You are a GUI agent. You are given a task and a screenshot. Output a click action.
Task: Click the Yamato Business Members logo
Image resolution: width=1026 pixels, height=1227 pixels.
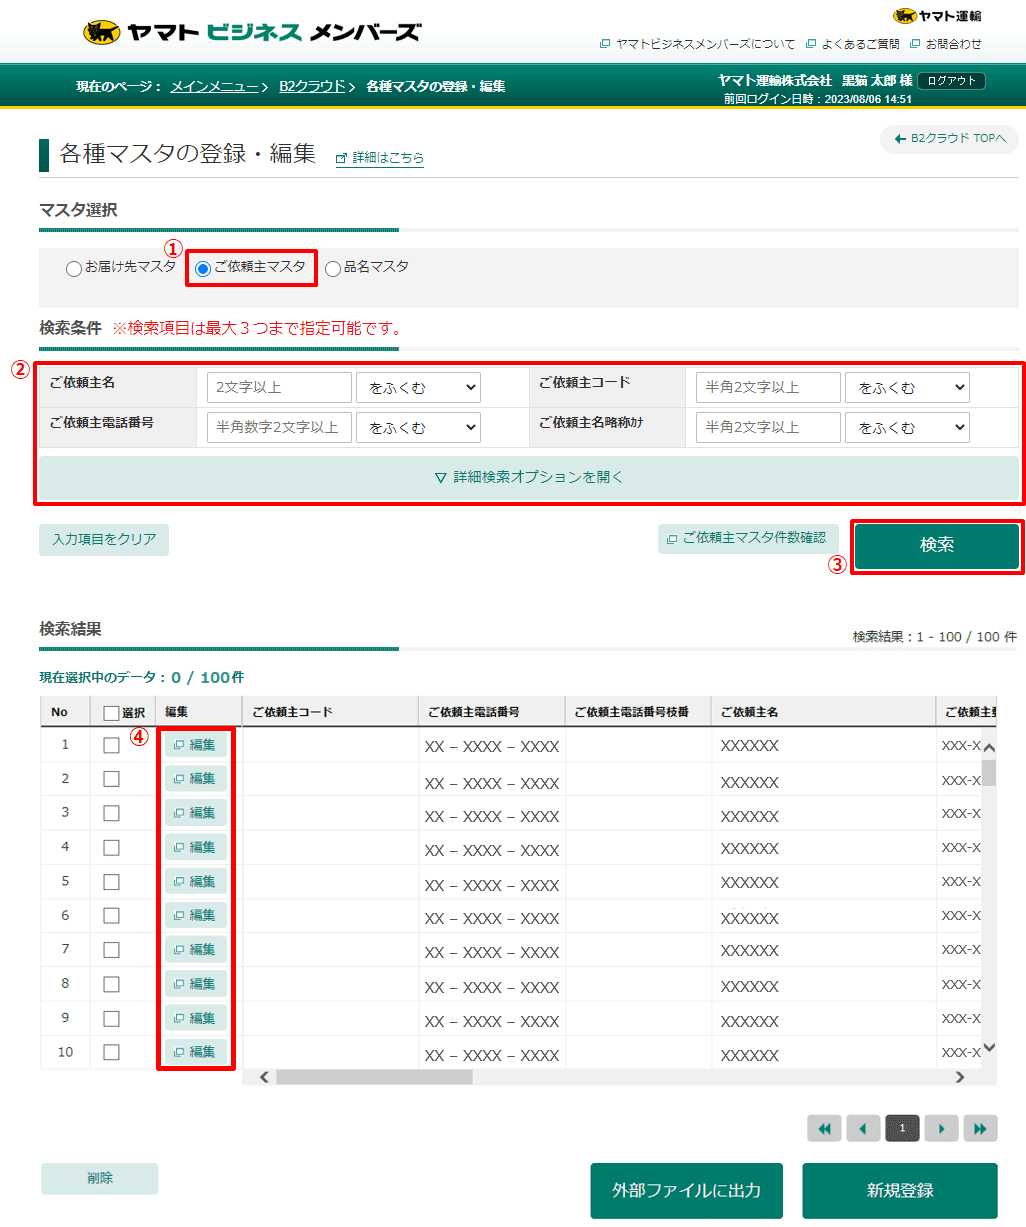(x=251, y=32)
